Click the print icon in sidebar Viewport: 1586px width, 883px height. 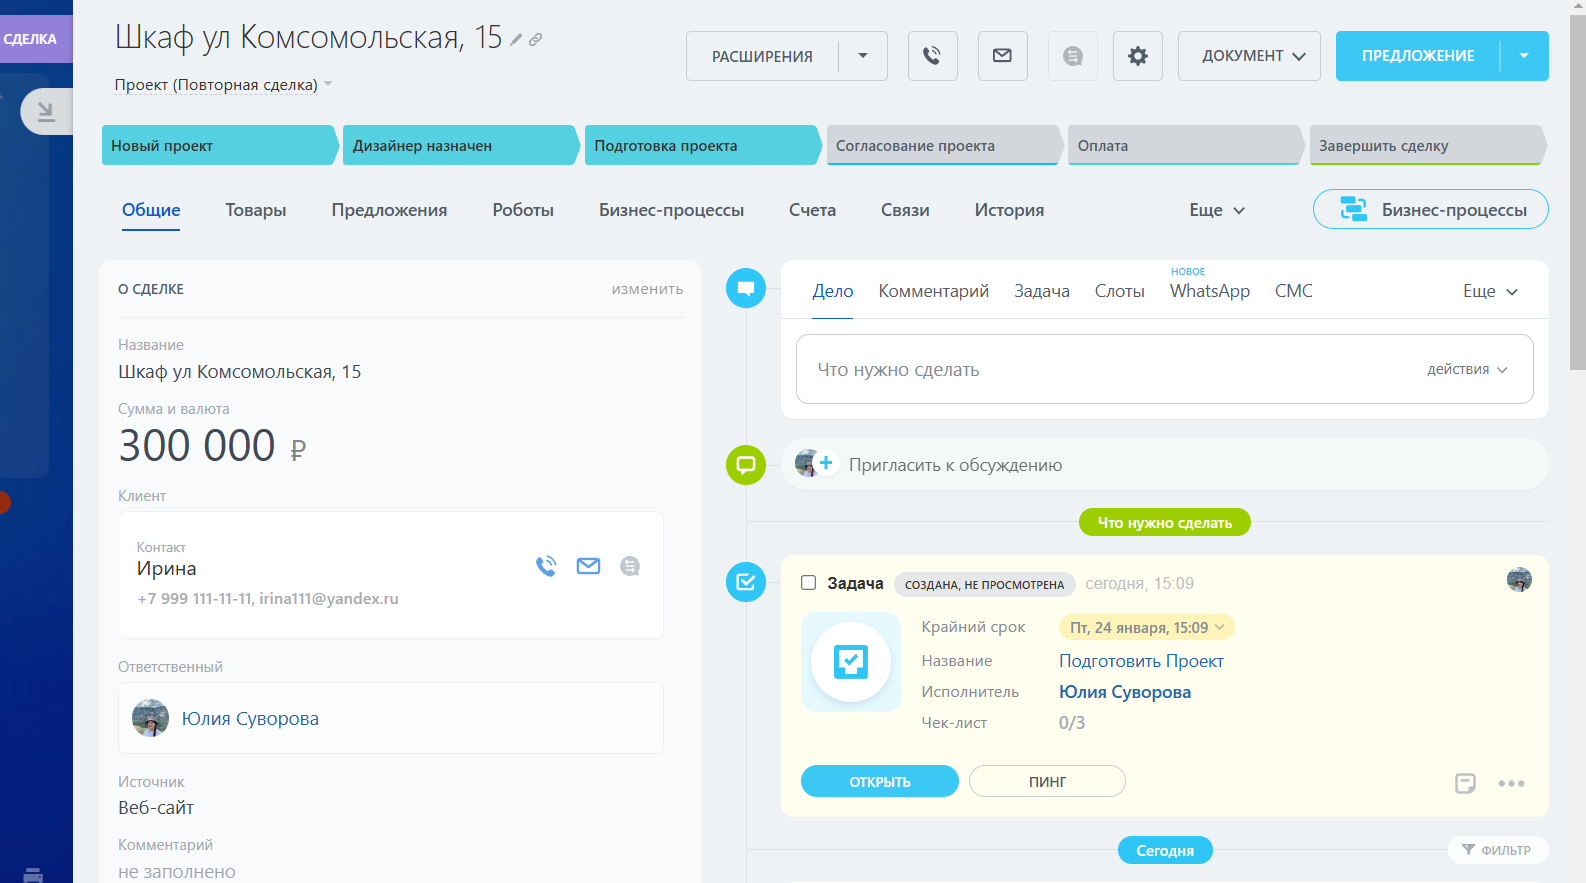(33, 876)
